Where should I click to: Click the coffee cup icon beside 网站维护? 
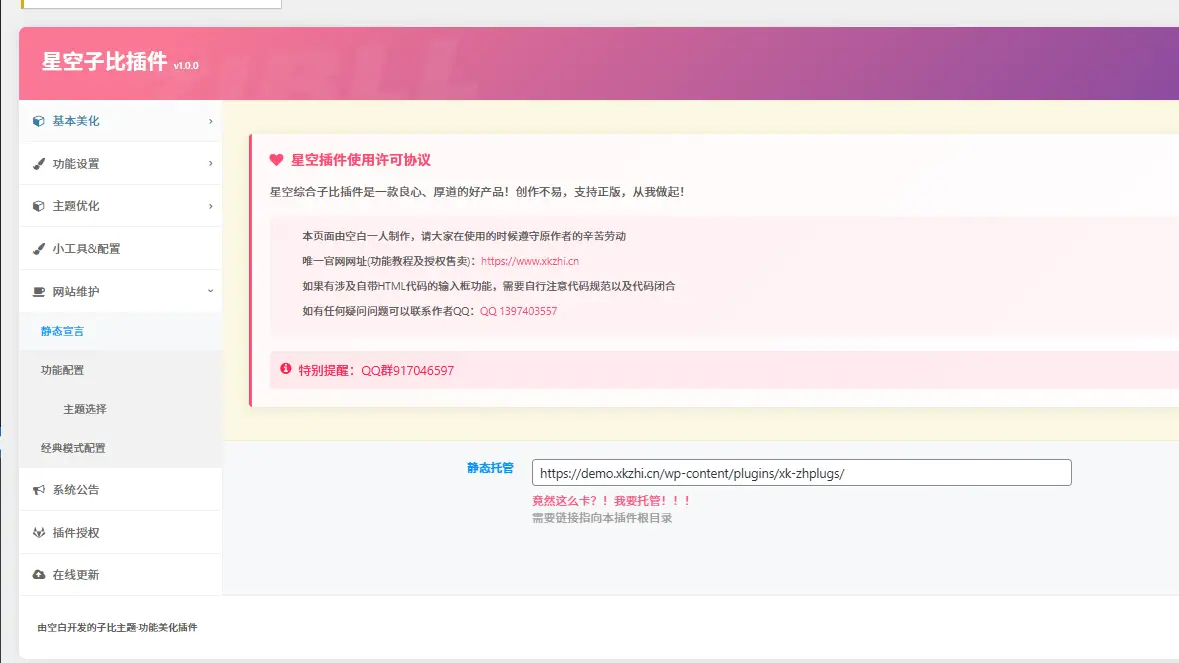pos(39,292)
